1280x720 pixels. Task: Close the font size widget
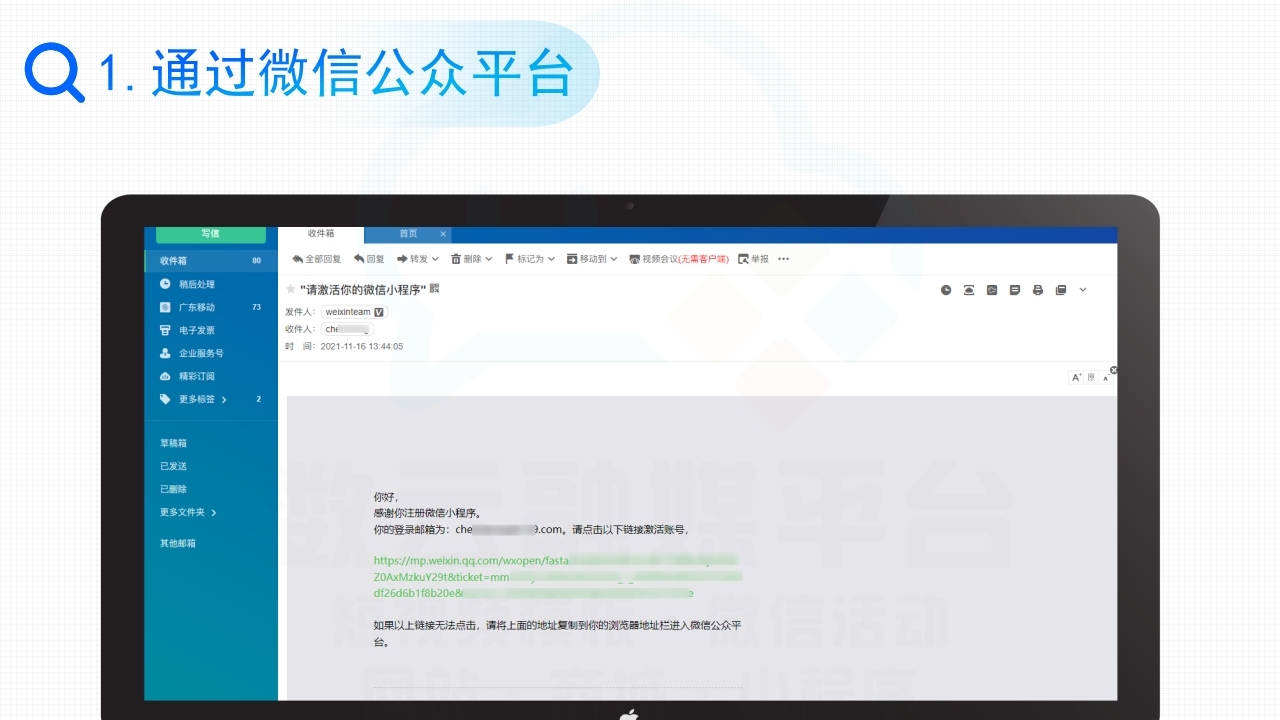(1114, 370)
